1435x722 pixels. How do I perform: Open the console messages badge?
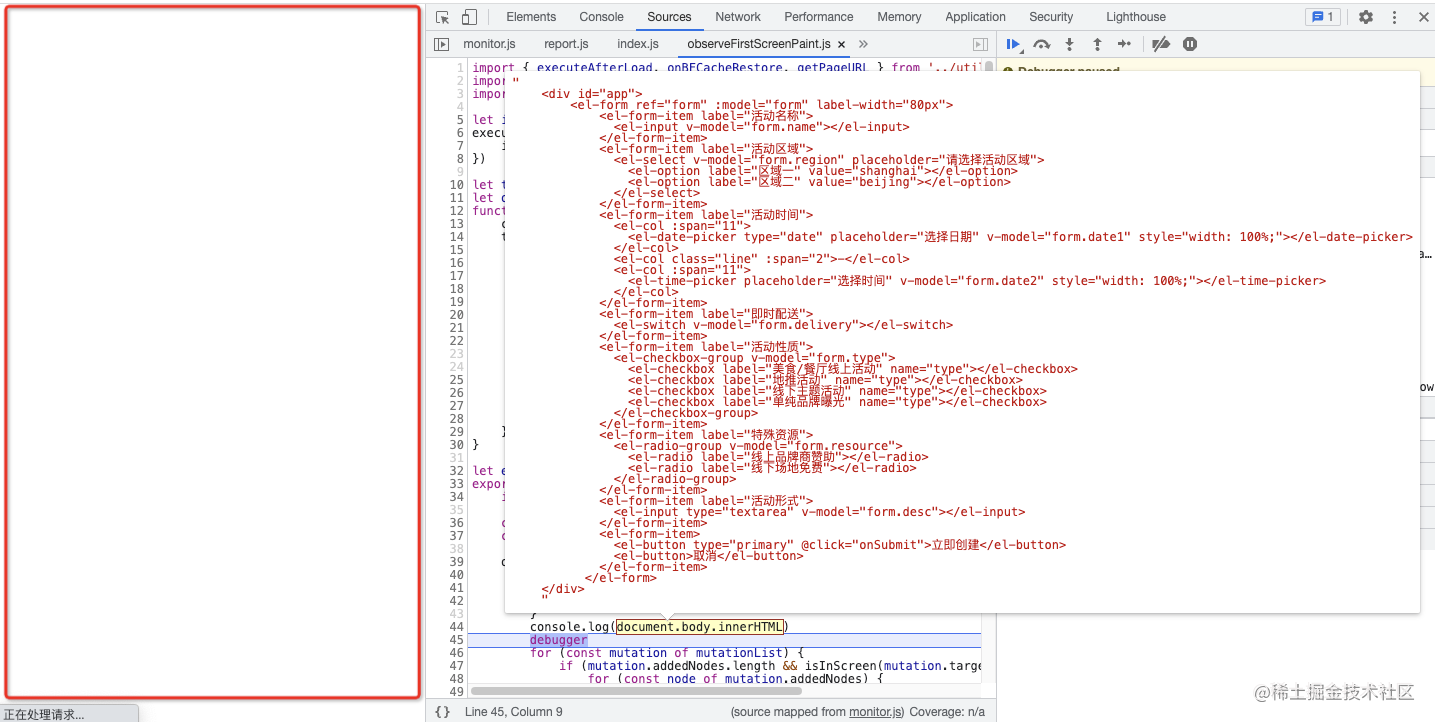point(1323,17)
